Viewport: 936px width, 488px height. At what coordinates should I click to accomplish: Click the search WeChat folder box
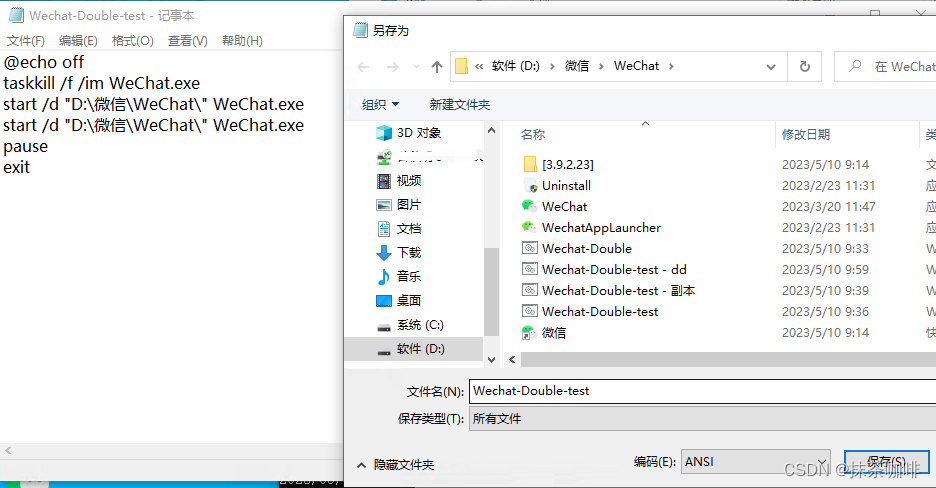[x=886, y=66]
